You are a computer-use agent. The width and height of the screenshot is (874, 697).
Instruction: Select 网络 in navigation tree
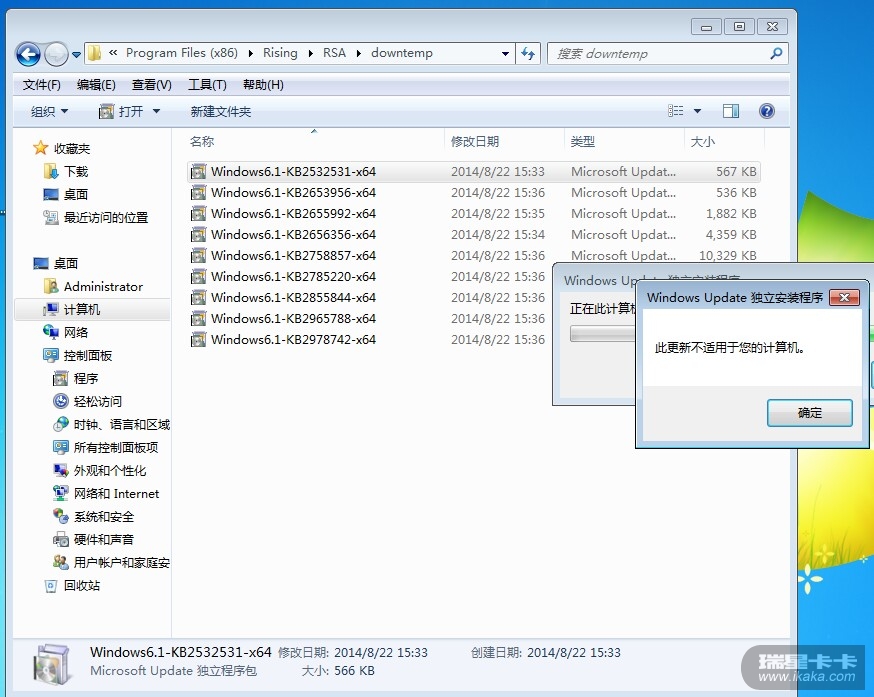click(66, 332)
